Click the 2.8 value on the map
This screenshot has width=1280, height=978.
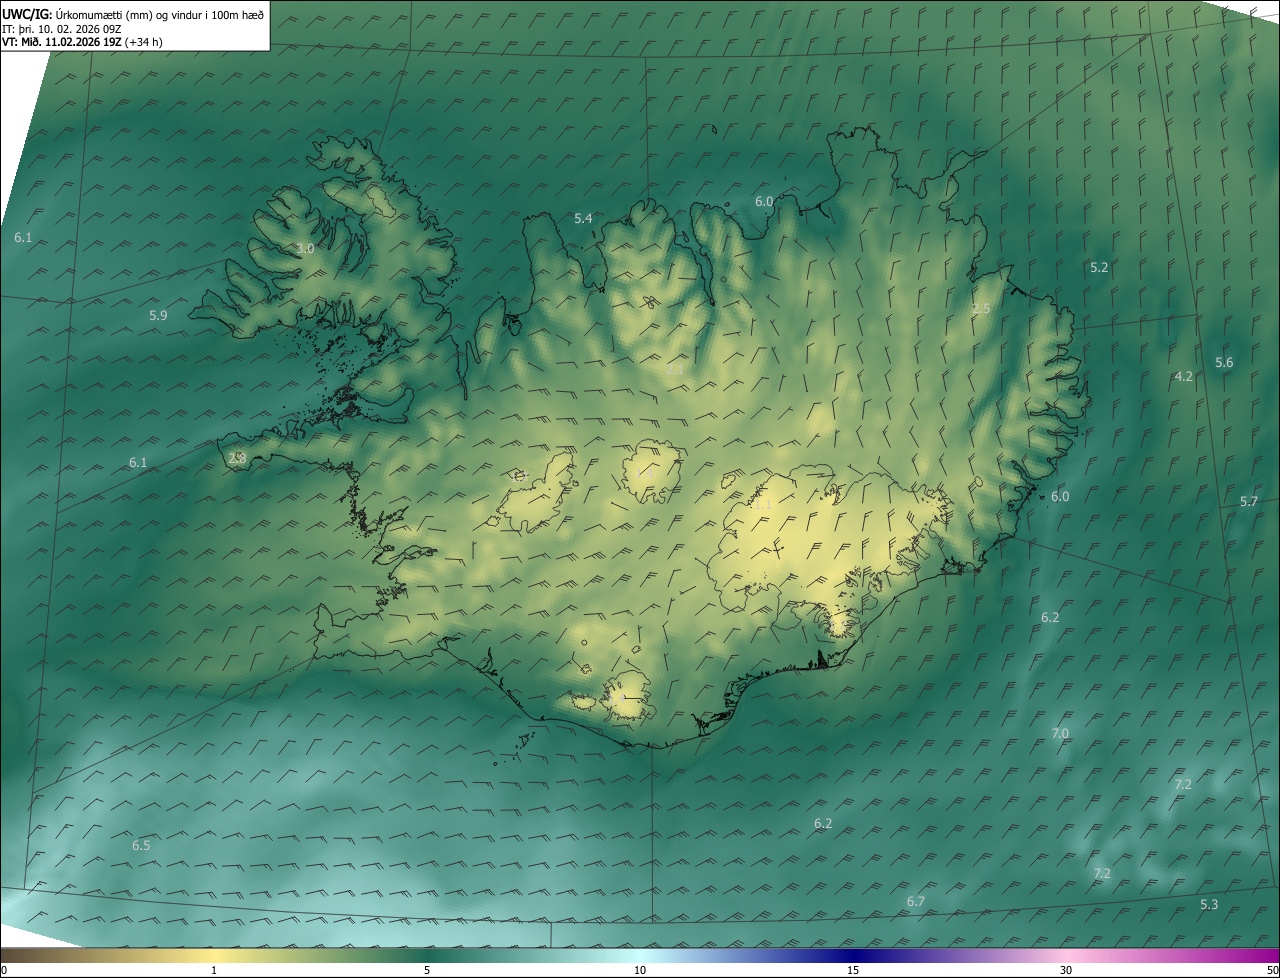237,457
